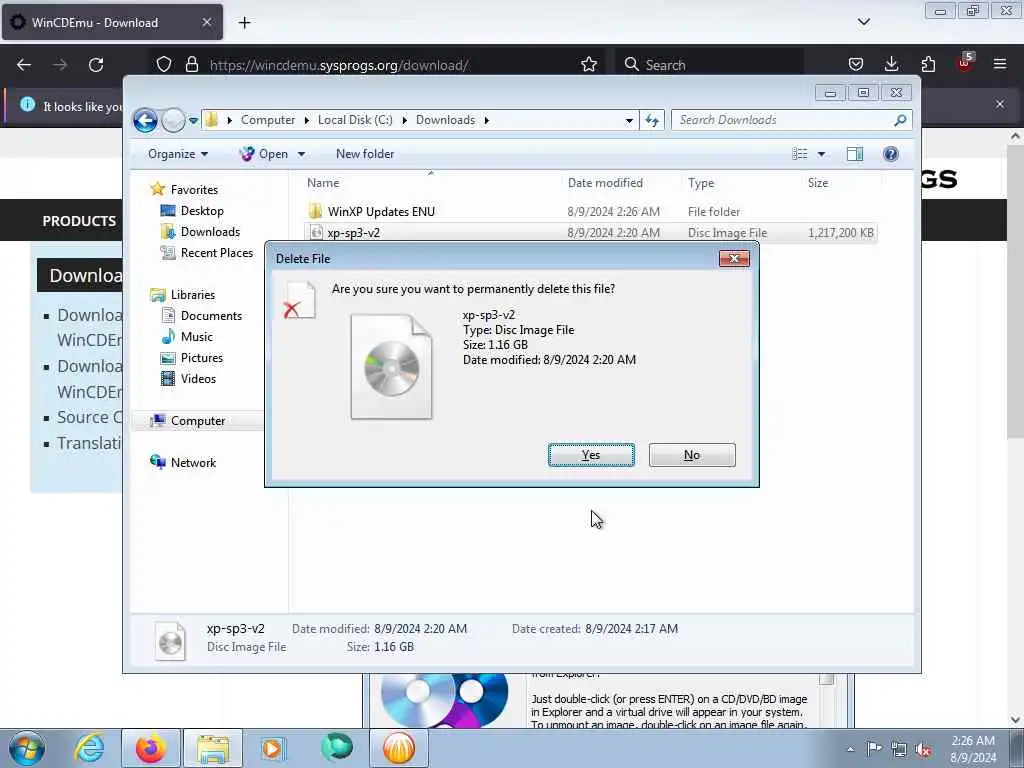Image resolution: width=1024 pixels, height=768 pixels.
Task: Click the Firefox Search box
Action: tap(710, 65)
